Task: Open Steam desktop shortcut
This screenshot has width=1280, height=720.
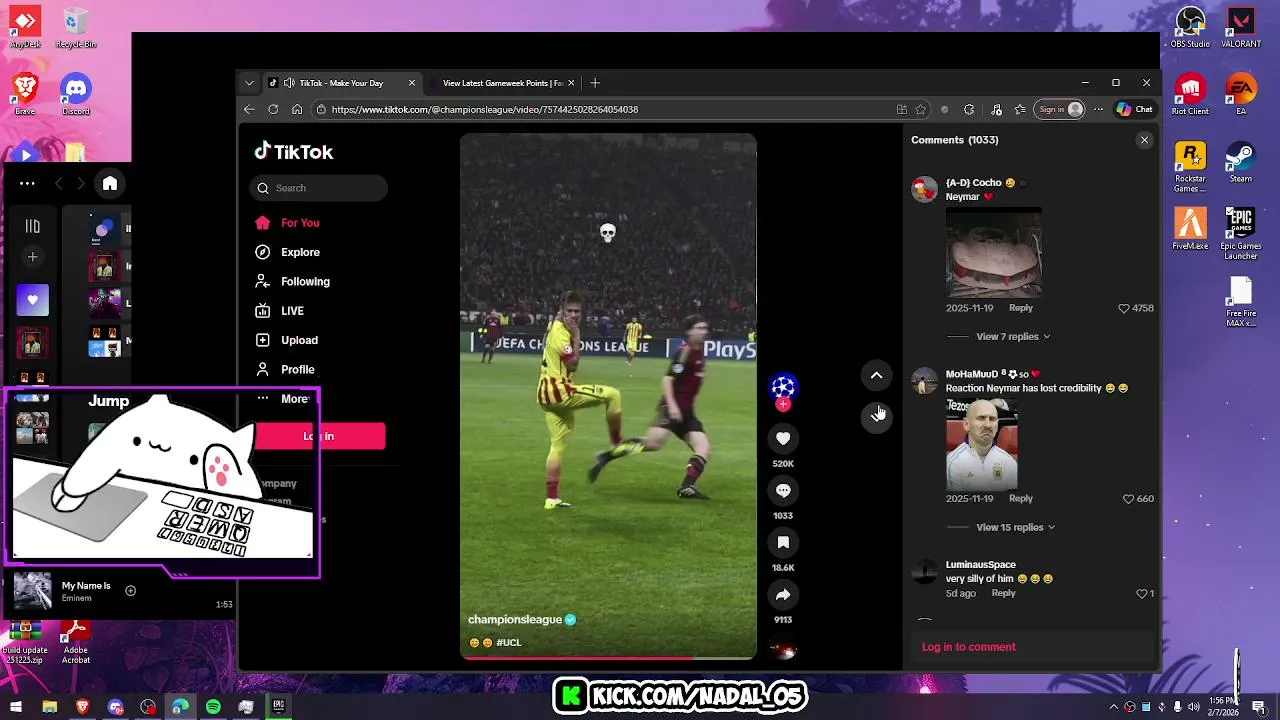Action: 1241,162
